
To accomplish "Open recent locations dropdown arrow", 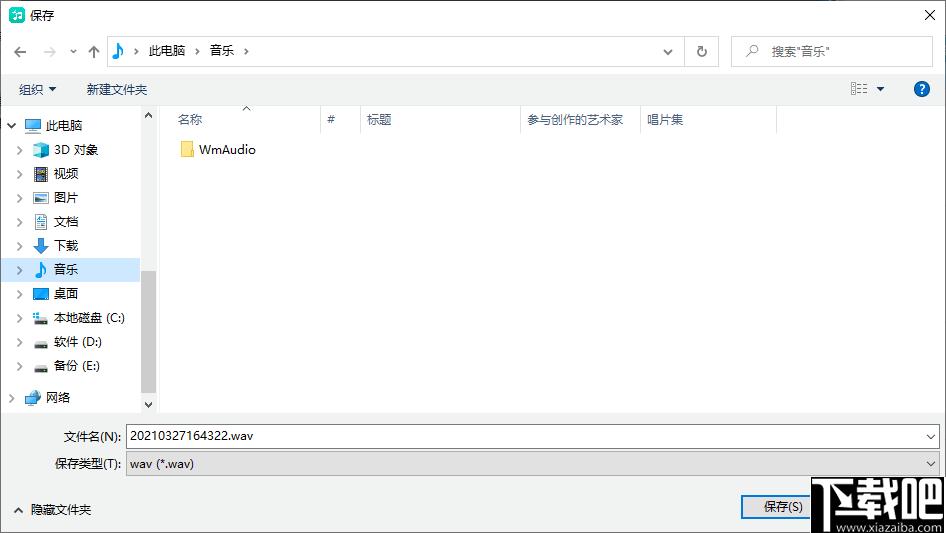I will 73,52.
